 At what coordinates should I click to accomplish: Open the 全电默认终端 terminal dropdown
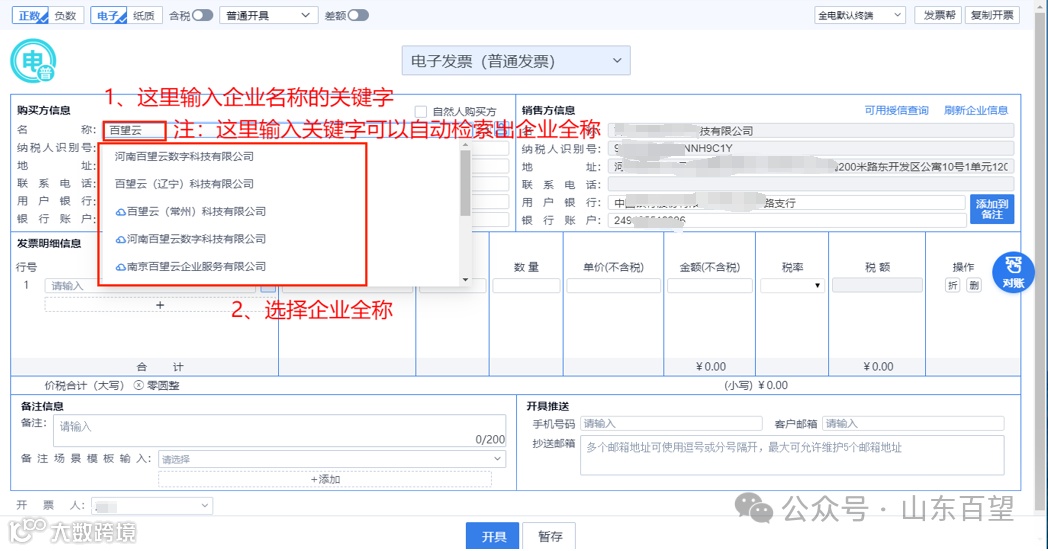[860, 15]
